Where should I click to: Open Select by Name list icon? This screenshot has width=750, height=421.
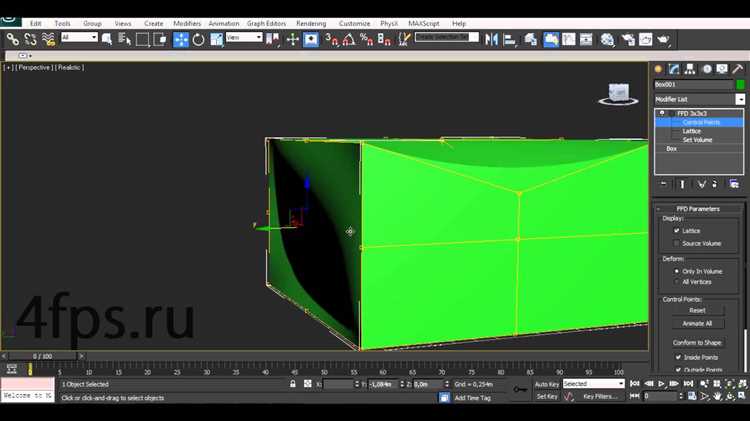124,39
